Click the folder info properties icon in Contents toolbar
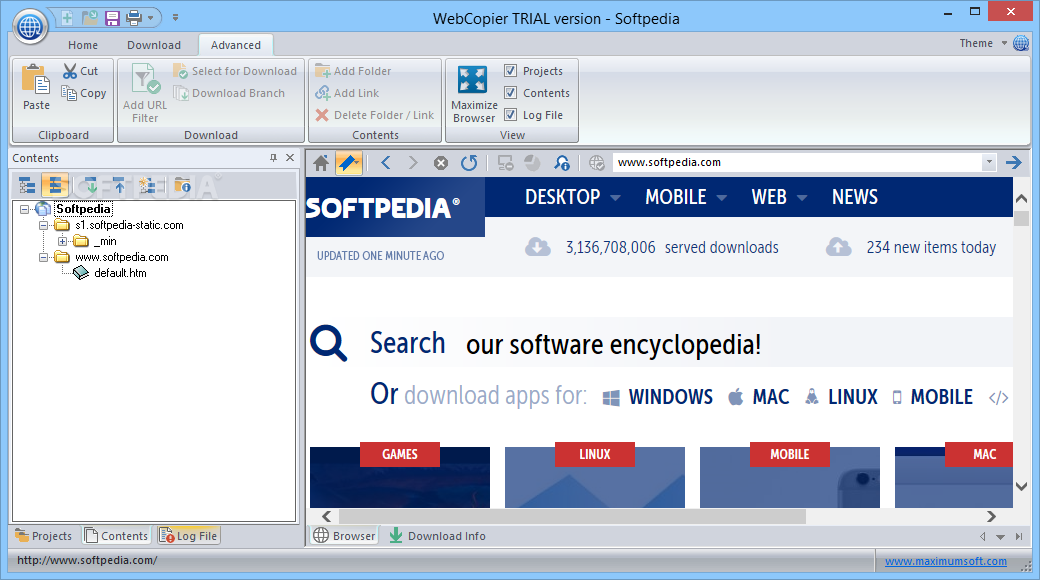The image size is (1040, 580). pos(182,185)
